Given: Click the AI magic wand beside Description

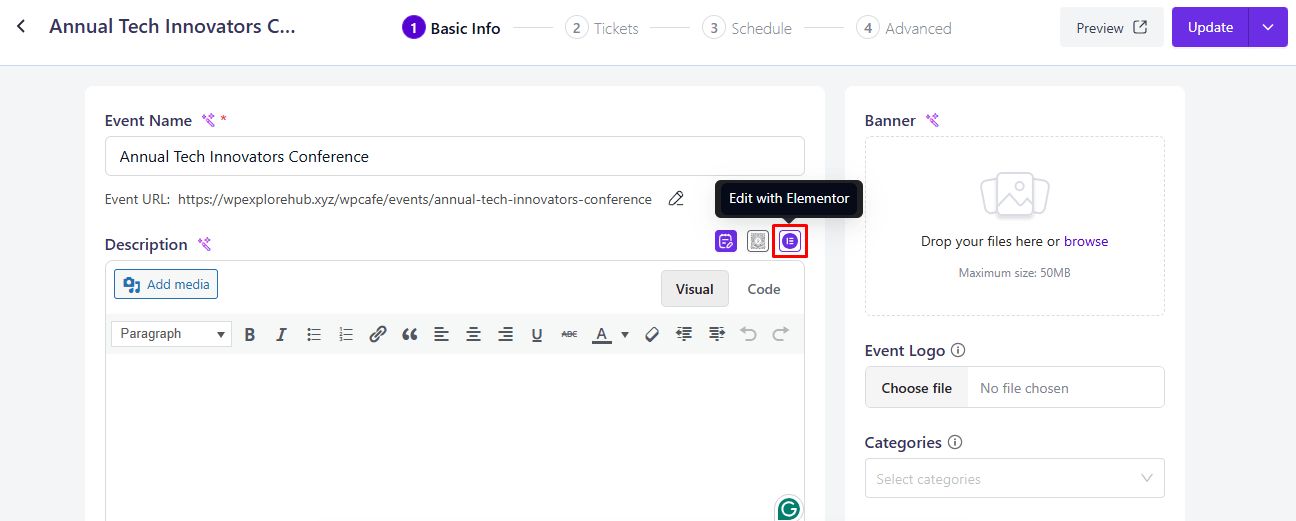Looking at the screenshot, I should [x=204, y=245].
